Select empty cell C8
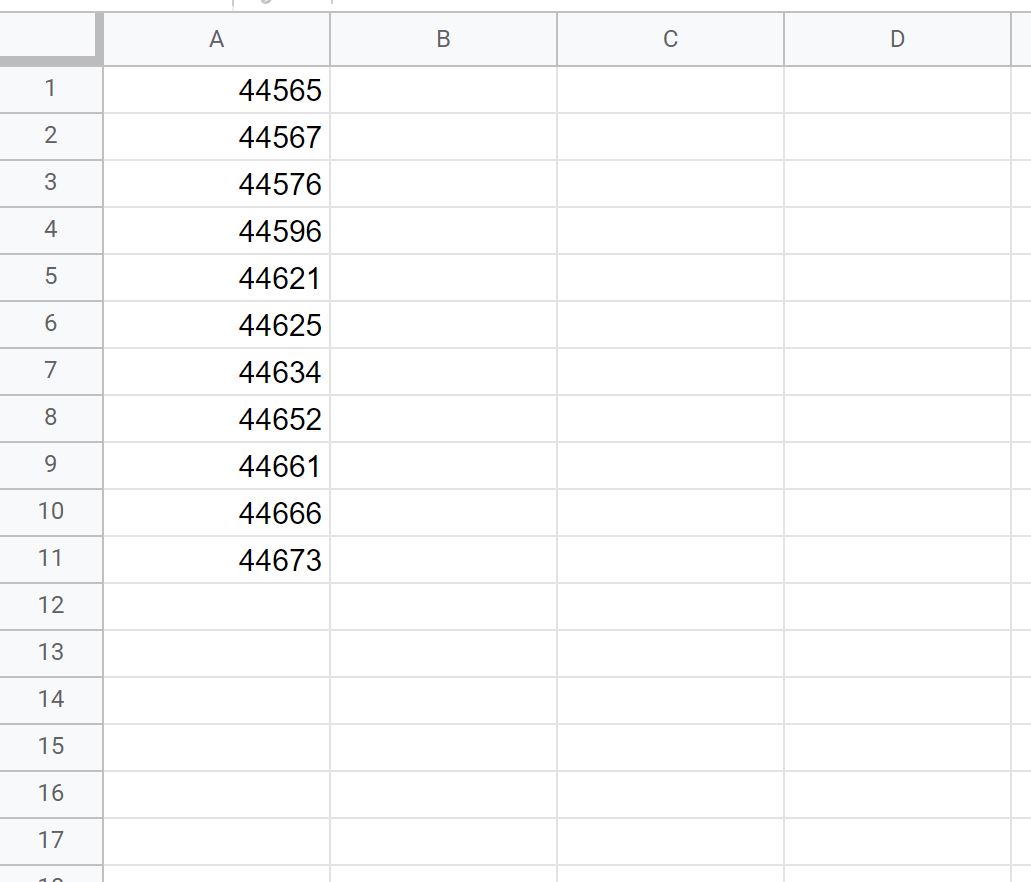 pos(670,418)
